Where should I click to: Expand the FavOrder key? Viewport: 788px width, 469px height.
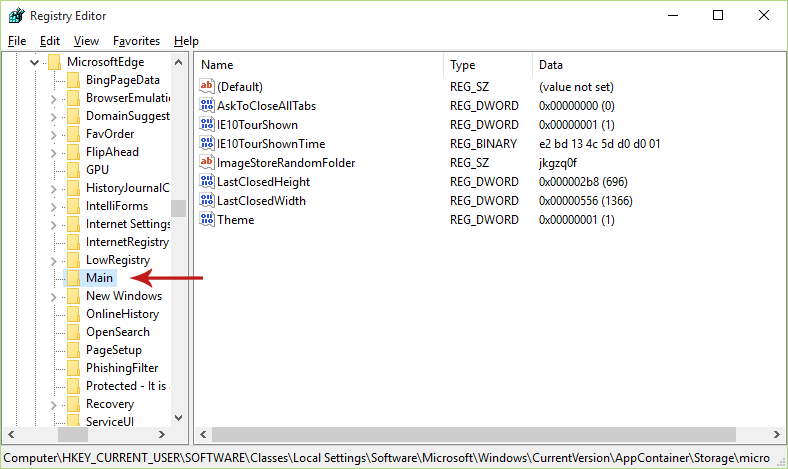[x=53, y=135]
